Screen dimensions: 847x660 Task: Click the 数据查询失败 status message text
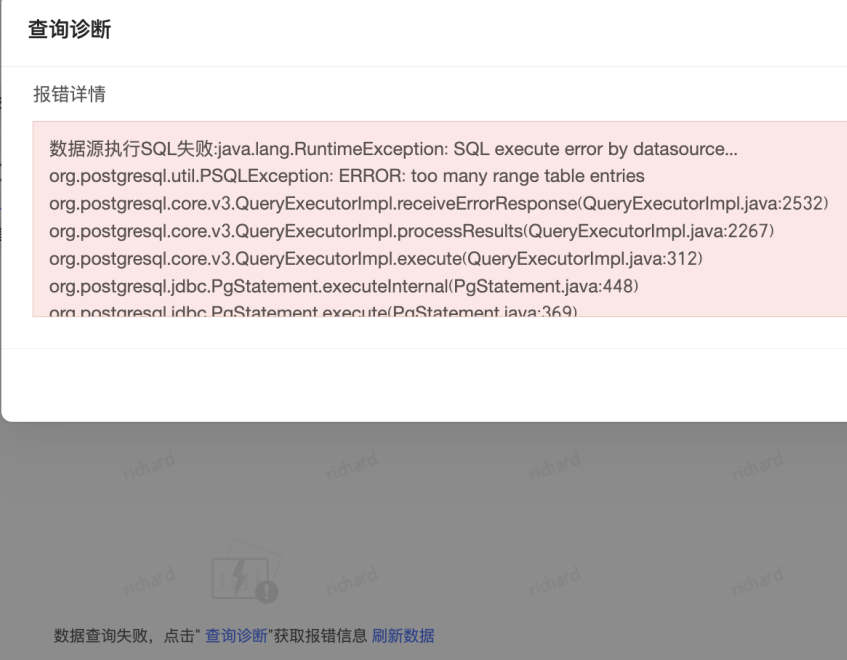coord(95,636)
